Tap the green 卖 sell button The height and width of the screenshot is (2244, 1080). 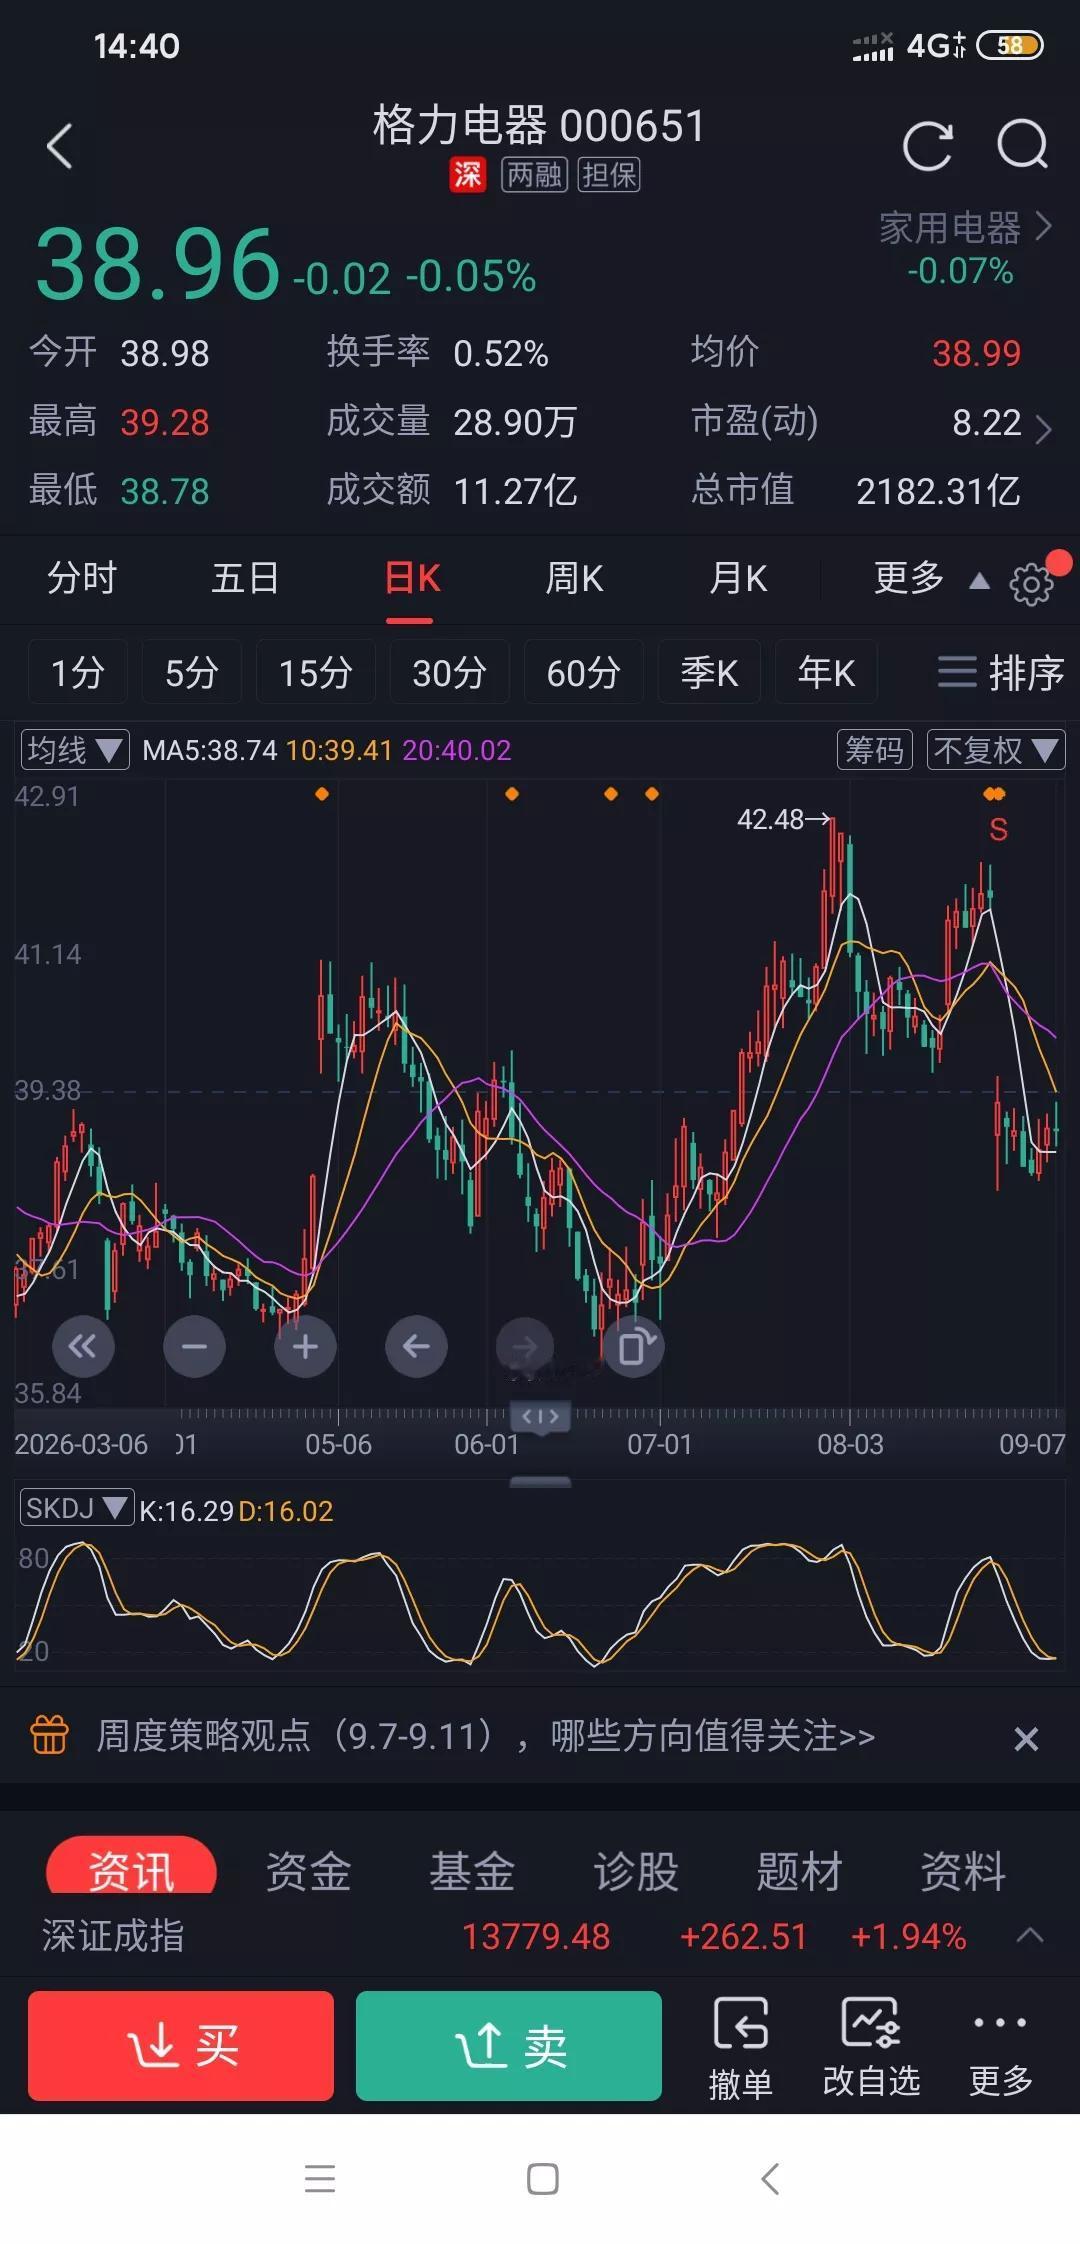(x=509, y=2045)
